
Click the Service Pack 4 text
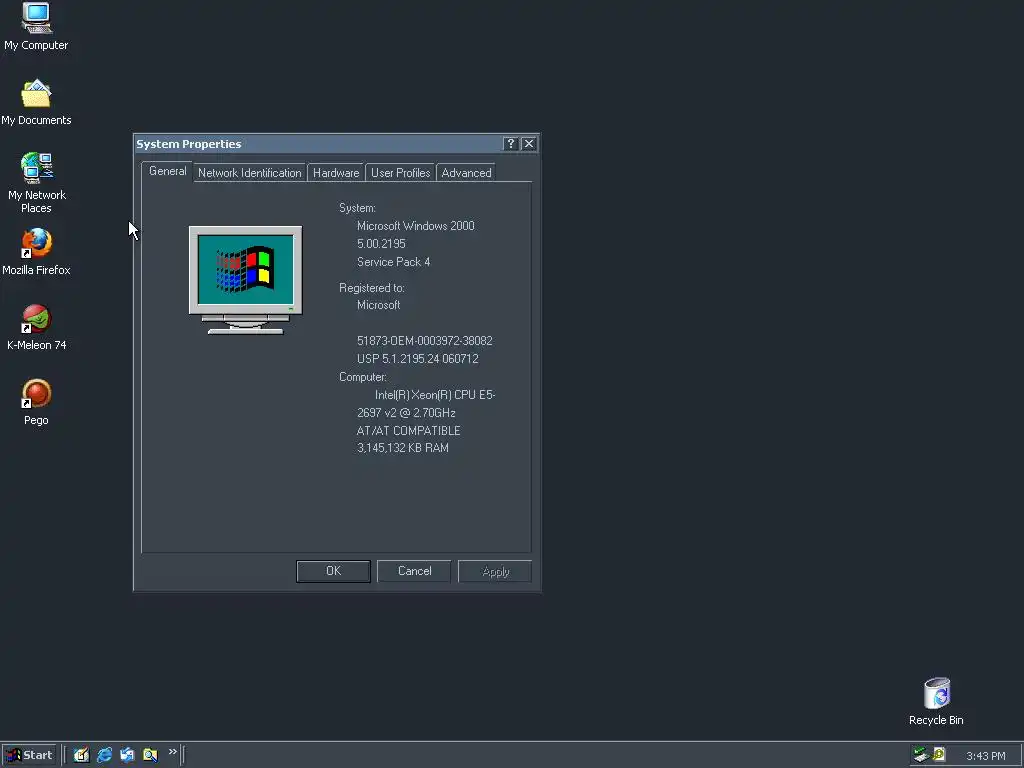393,262
